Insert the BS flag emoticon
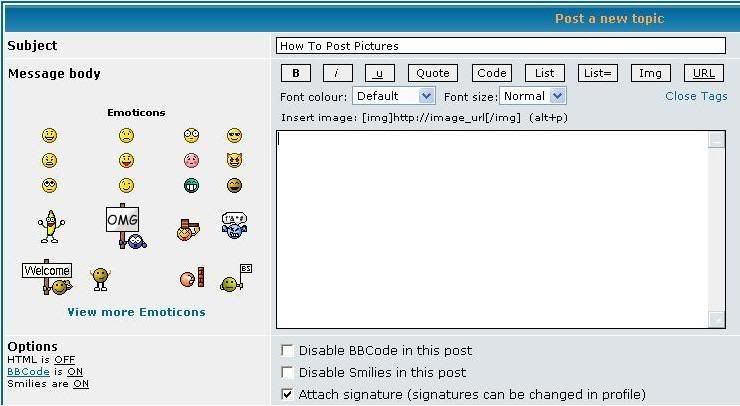The height and width of the screenshot is (406, 740). (x=236, y=278)
